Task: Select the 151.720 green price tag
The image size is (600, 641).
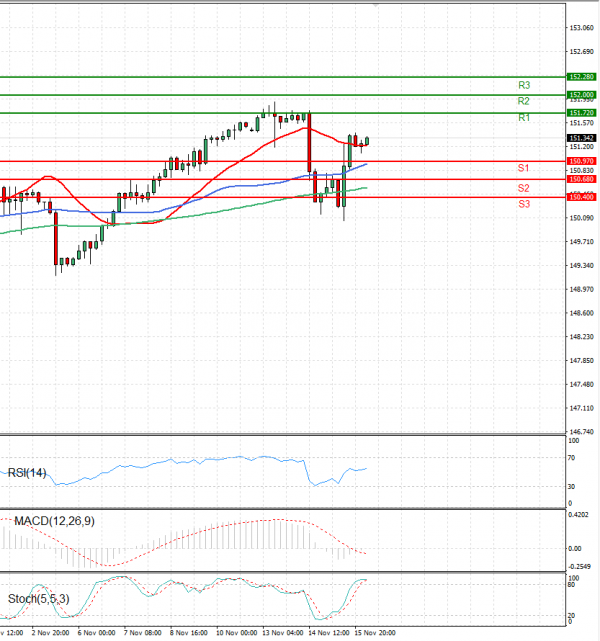Action: pyautogui.click(x=582, y=113)
